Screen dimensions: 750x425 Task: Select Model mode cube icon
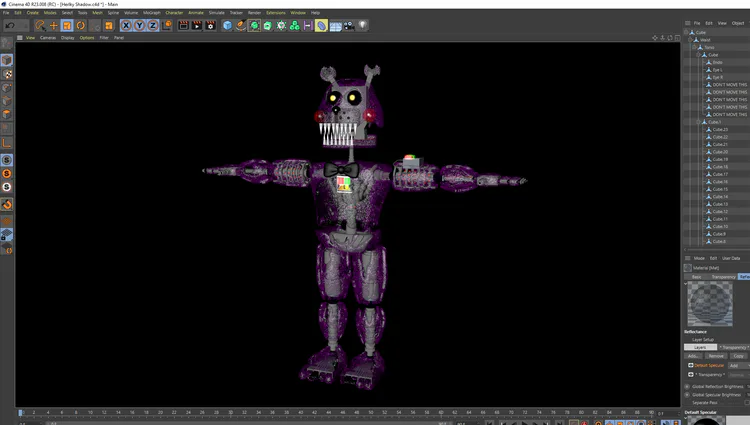pos(7,60)
